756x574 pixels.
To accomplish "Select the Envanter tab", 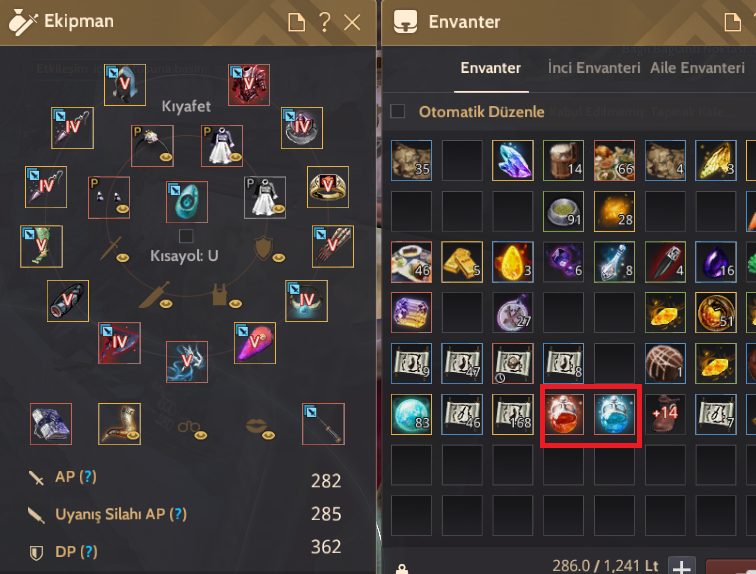I will click(x=491, y=68).
